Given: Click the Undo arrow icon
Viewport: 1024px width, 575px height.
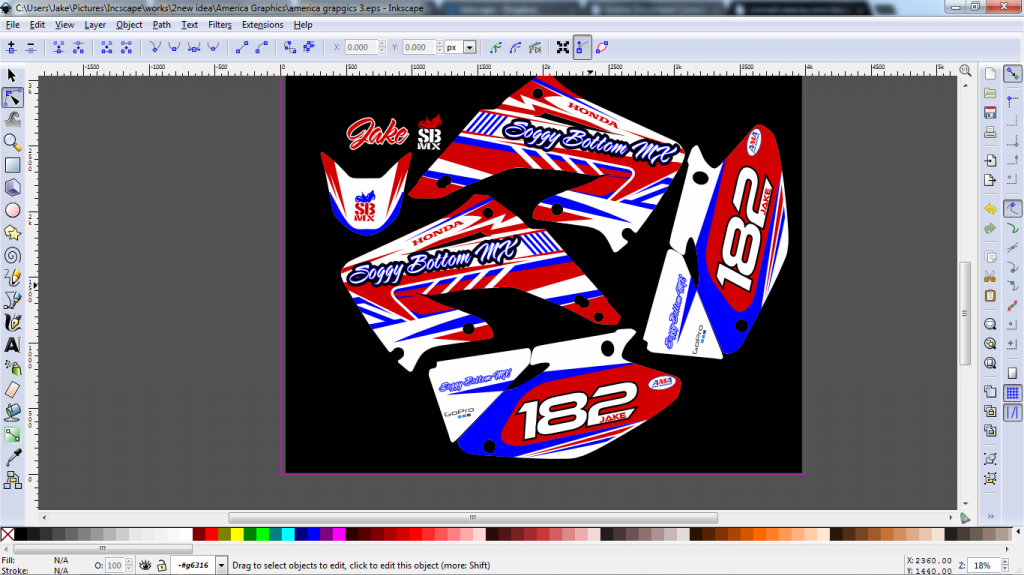Looking at the screenshot, I should 990,208.
